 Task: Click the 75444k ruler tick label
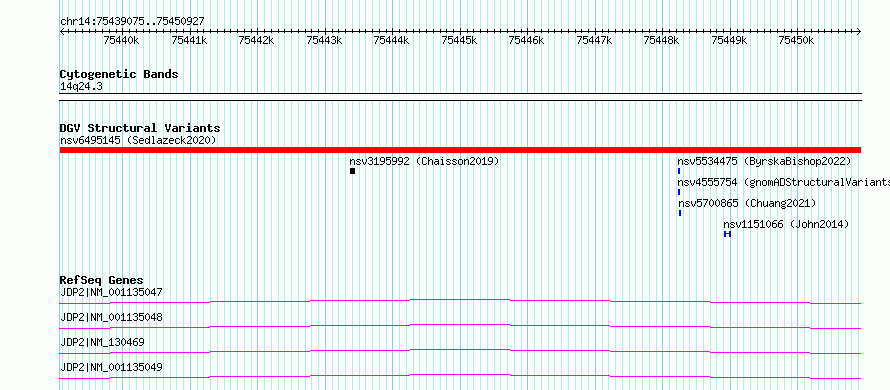pos(391,40)
